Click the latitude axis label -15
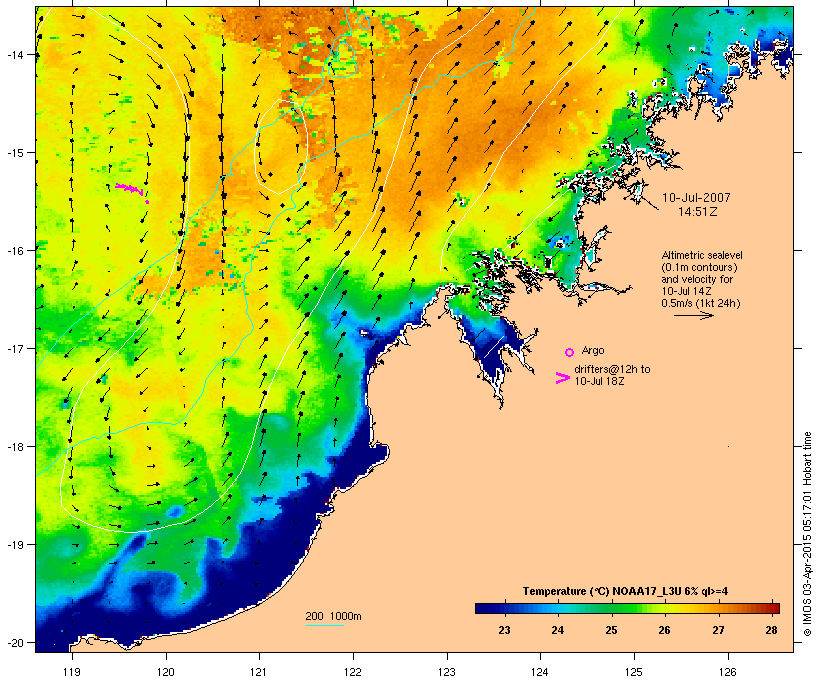This screenshot has height=680, width=820. click(x=15, y=153)
